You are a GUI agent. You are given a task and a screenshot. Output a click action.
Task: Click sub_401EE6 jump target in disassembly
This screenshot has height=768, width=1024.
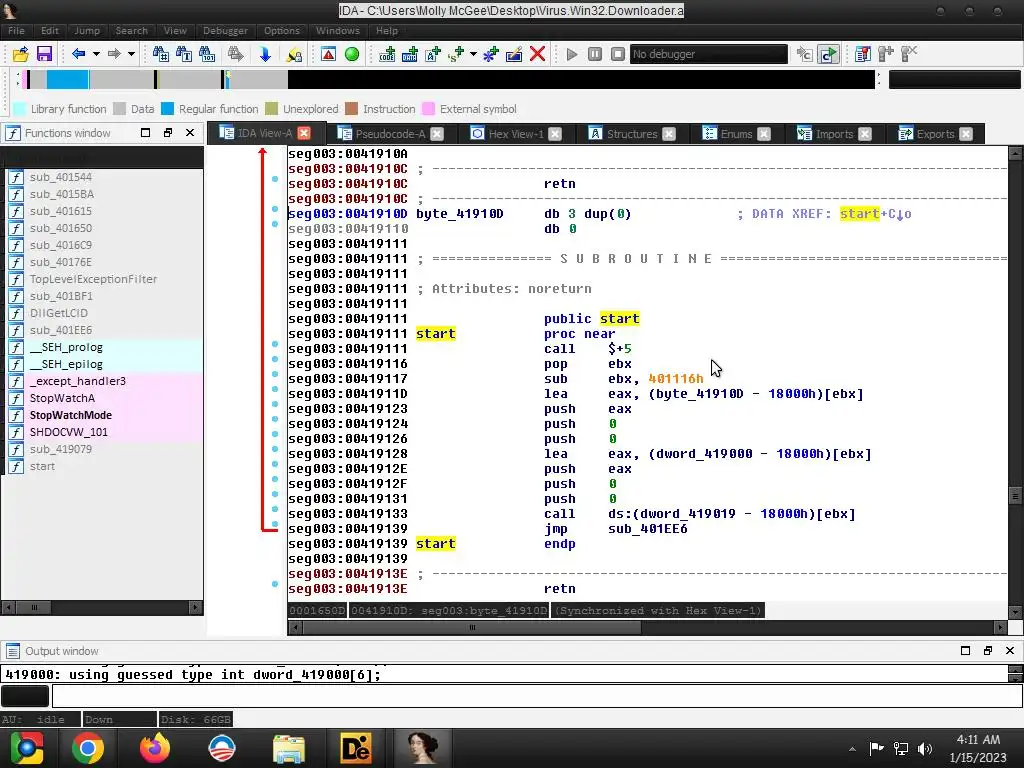pos(647,528)
